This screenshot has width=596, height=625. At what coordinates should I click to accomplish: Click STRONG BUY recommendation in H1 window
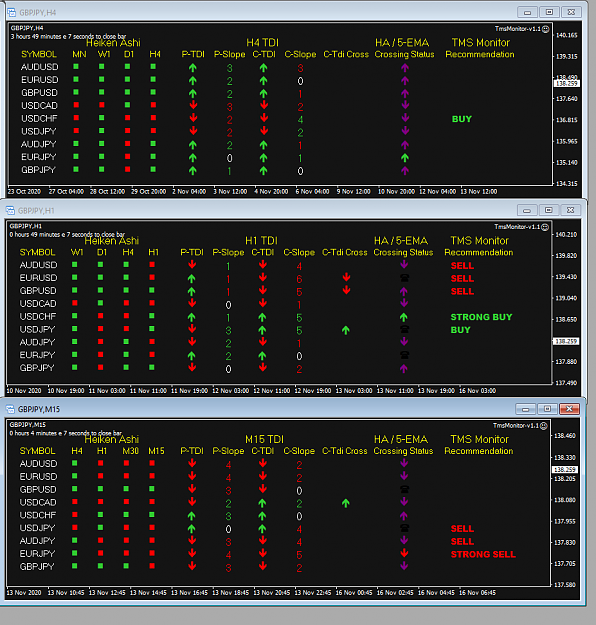pyautogui.click(x=481, y=317)
